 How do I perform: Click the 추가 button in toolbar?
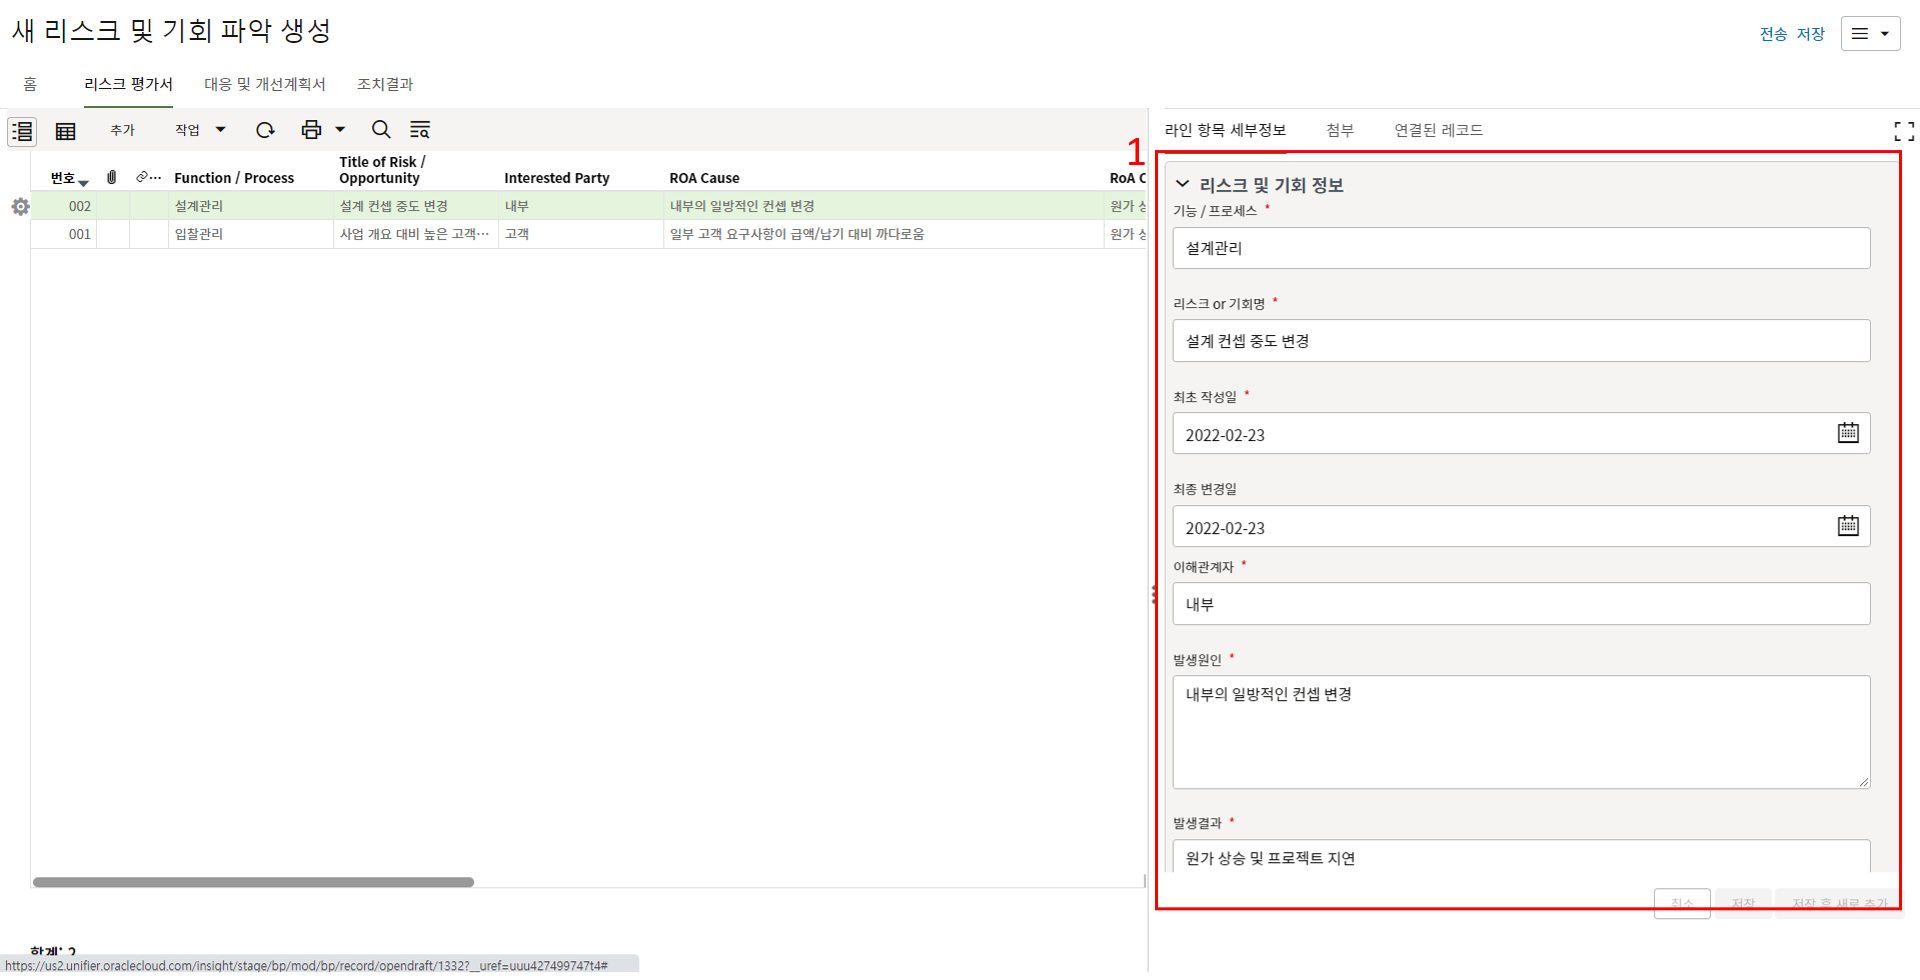point(122,130)
